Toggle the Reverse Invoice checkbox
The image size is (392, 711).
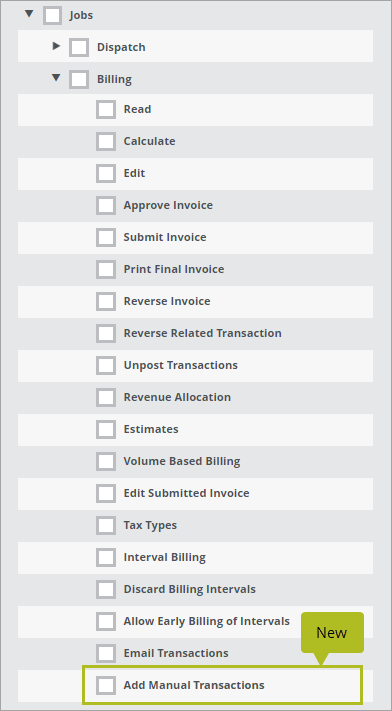[x=106, y=301]
